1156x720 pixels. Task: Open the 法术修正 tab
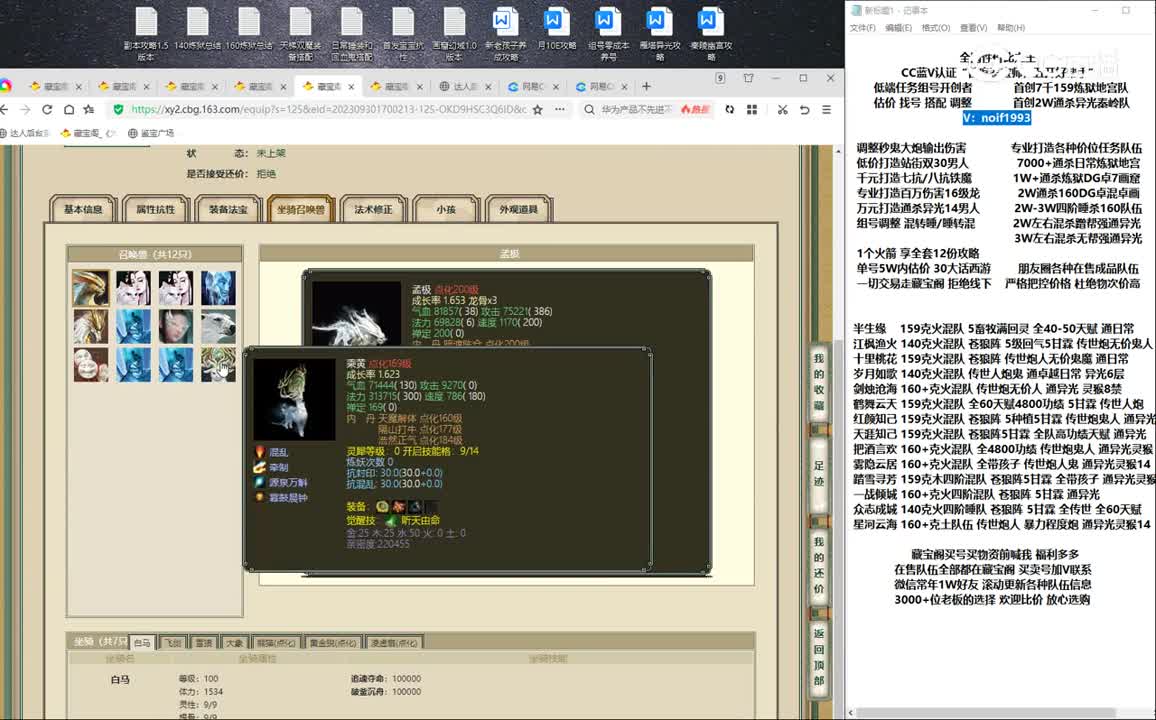(373, 209)
